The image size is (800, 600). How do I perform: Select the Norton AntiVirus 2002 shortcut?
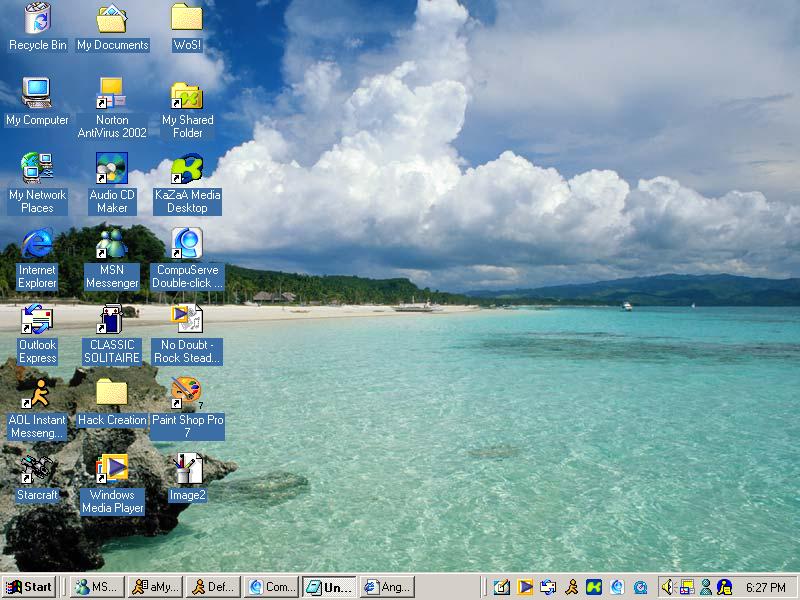pyautogui.click(x=112, y=94)
